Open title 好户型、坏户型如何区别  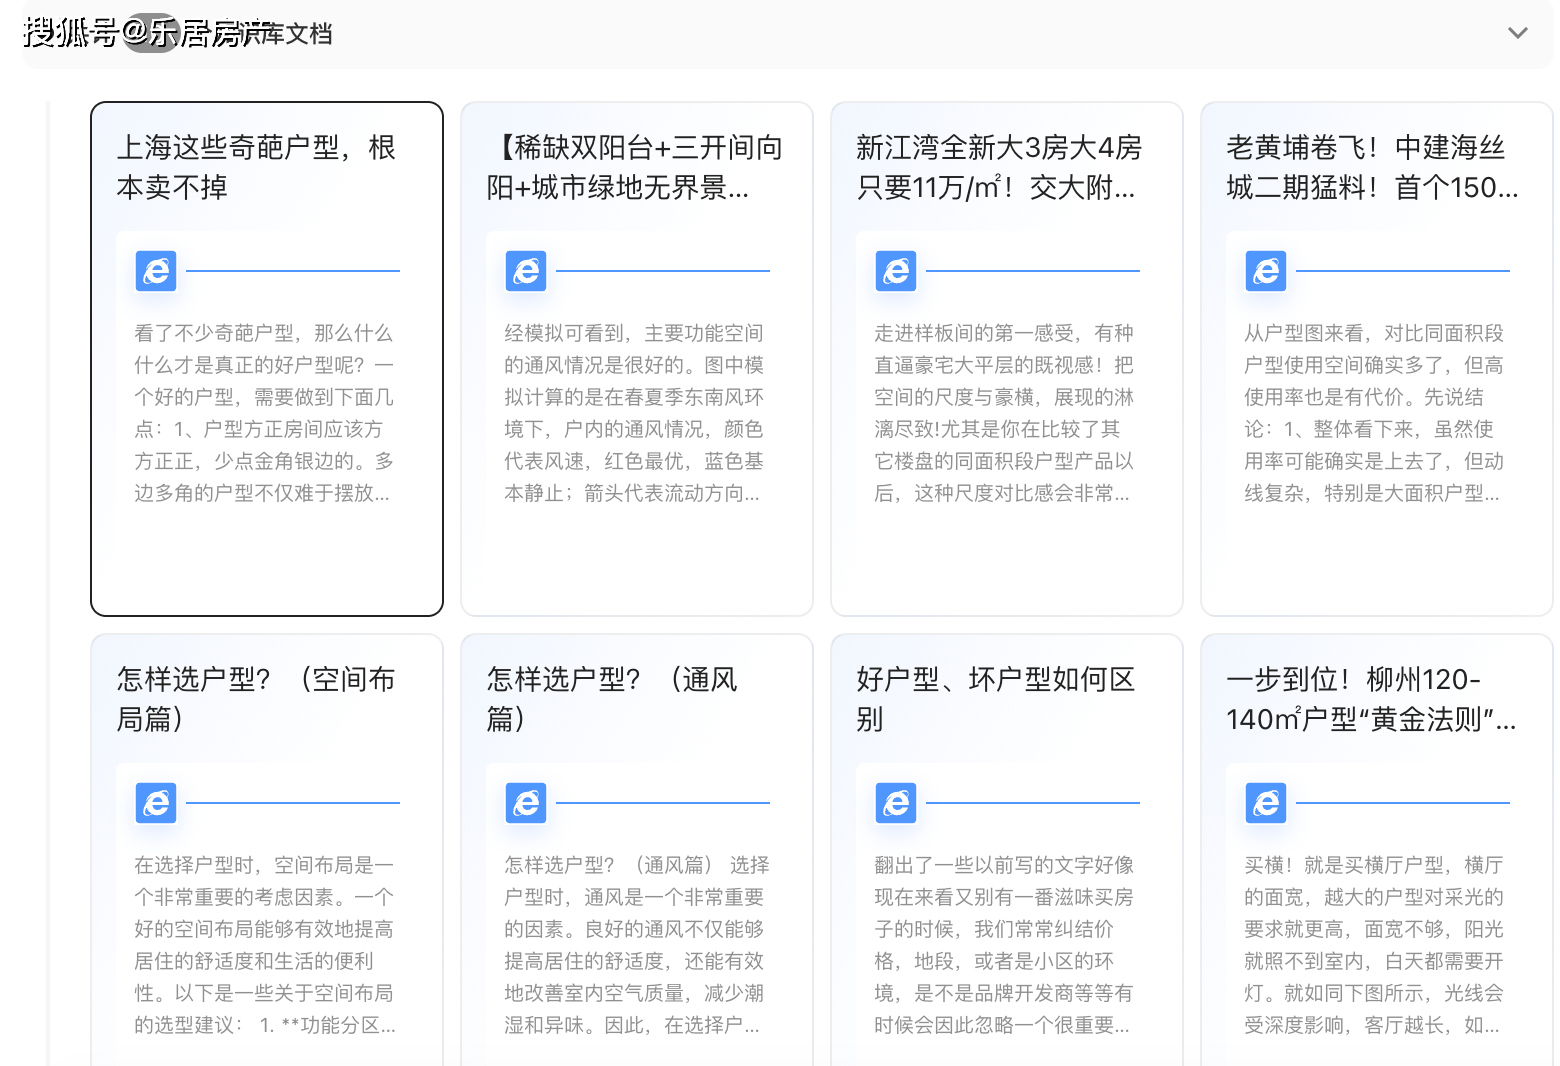995,699
